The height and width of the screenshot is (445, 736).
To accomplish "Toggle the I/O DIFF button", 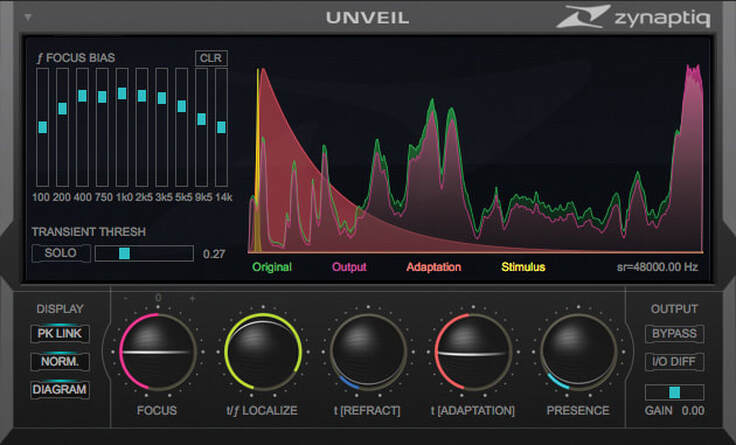I will pos(675,361).
